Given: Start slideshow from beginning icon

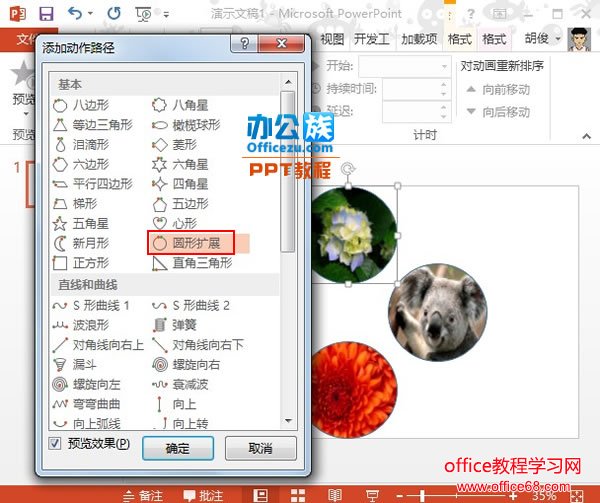Looking at the screenshot, I should [x=143, y=14].
